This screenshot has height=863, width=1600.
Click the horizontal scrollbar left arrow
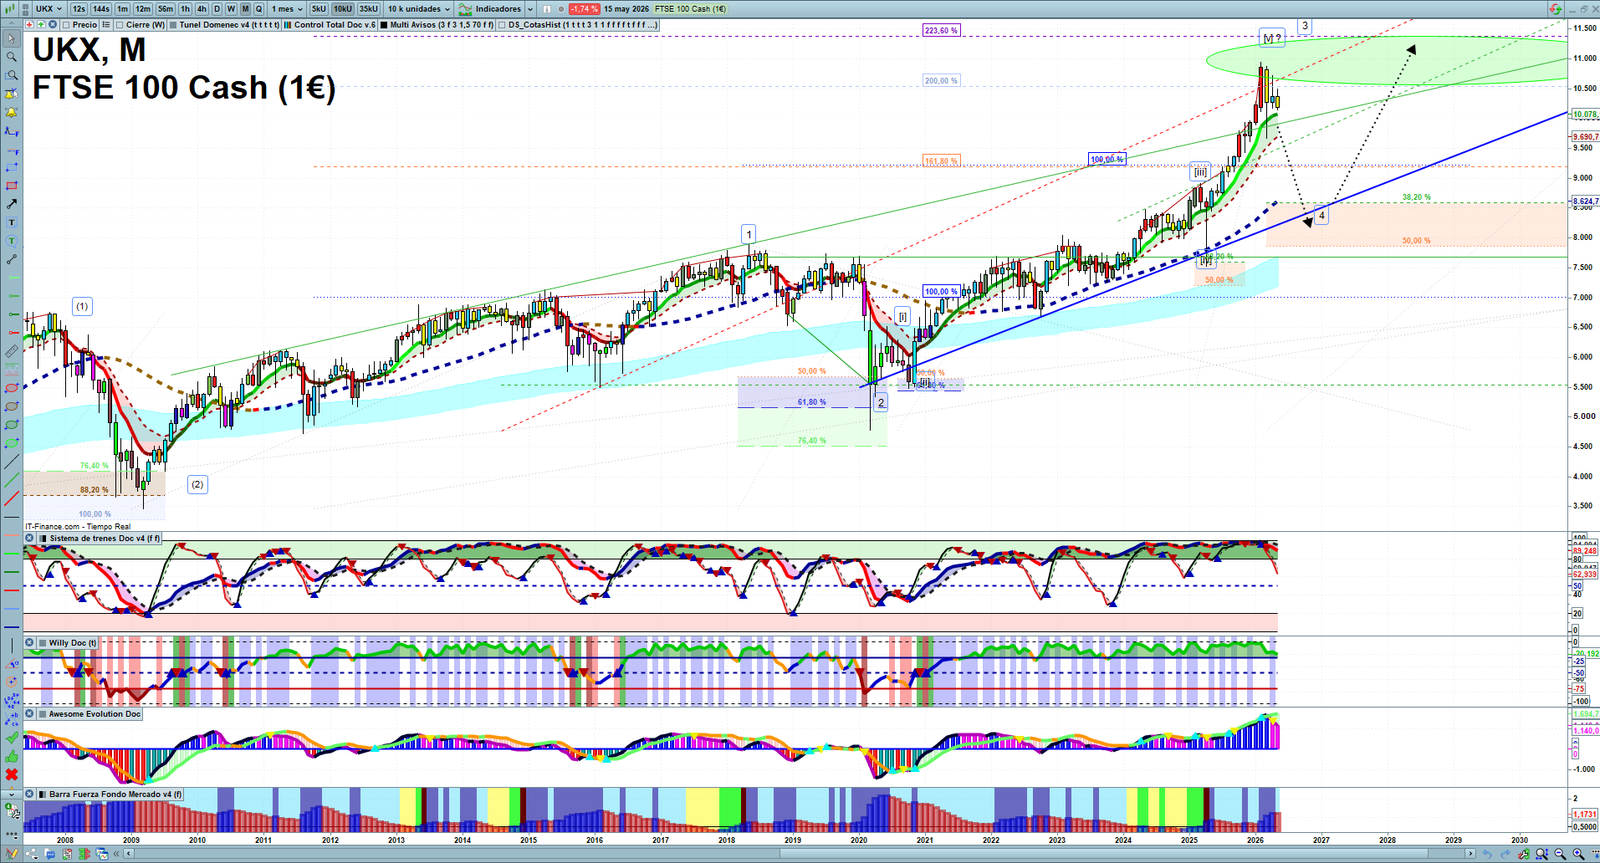click(128, 853)
